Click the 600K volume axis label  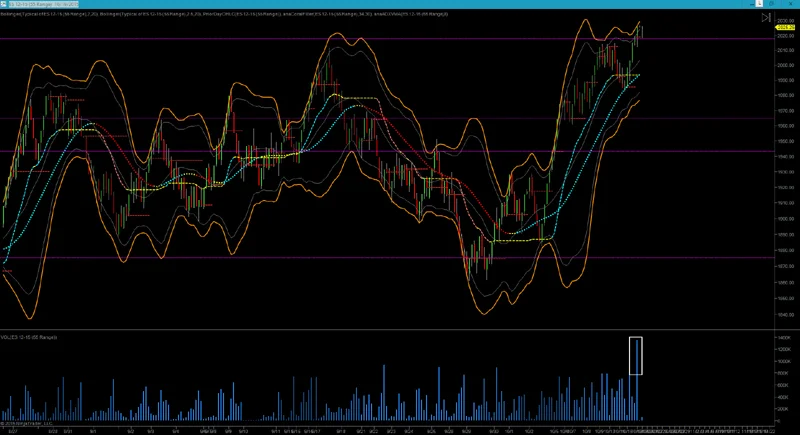tap(784, 385)
